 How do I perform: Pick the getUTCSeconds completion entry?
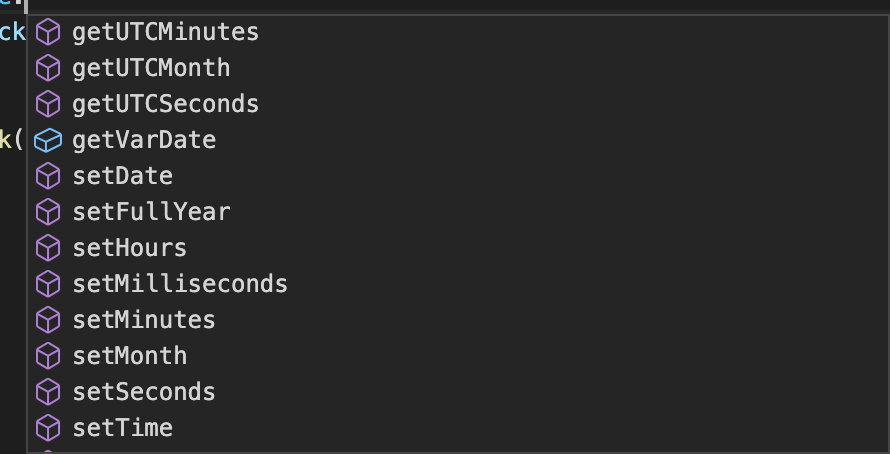458,104
